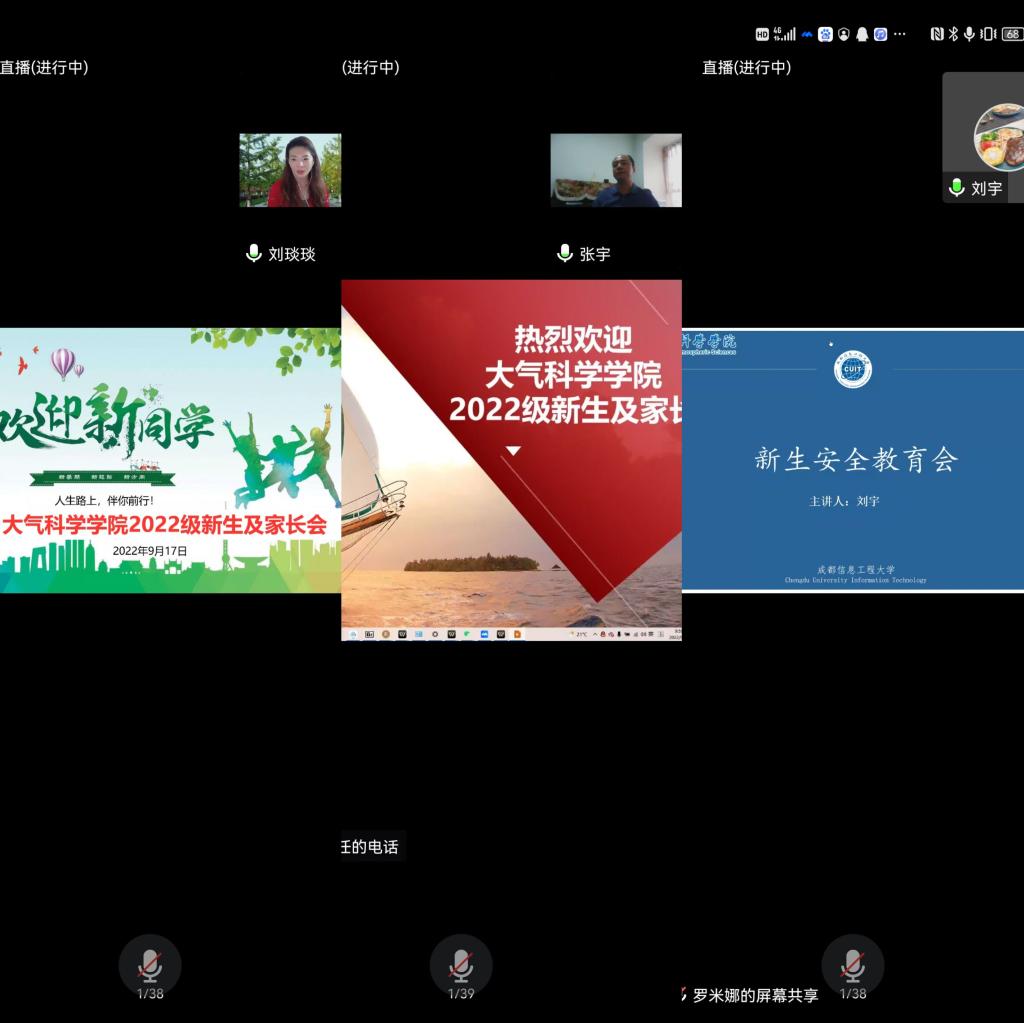
Task: Tap the 罗米娜的屏幕共享 label
Action: tap(755, 995)
